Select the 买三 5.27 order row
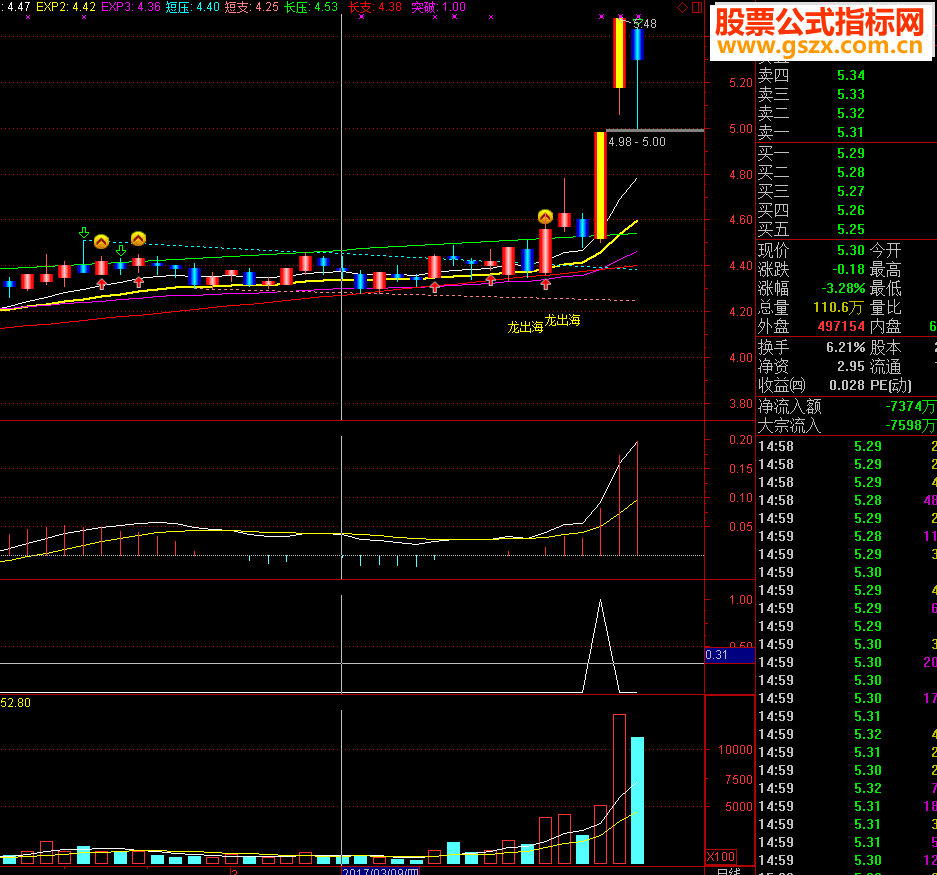The image size is (937, 875). (x=846, y=191)
